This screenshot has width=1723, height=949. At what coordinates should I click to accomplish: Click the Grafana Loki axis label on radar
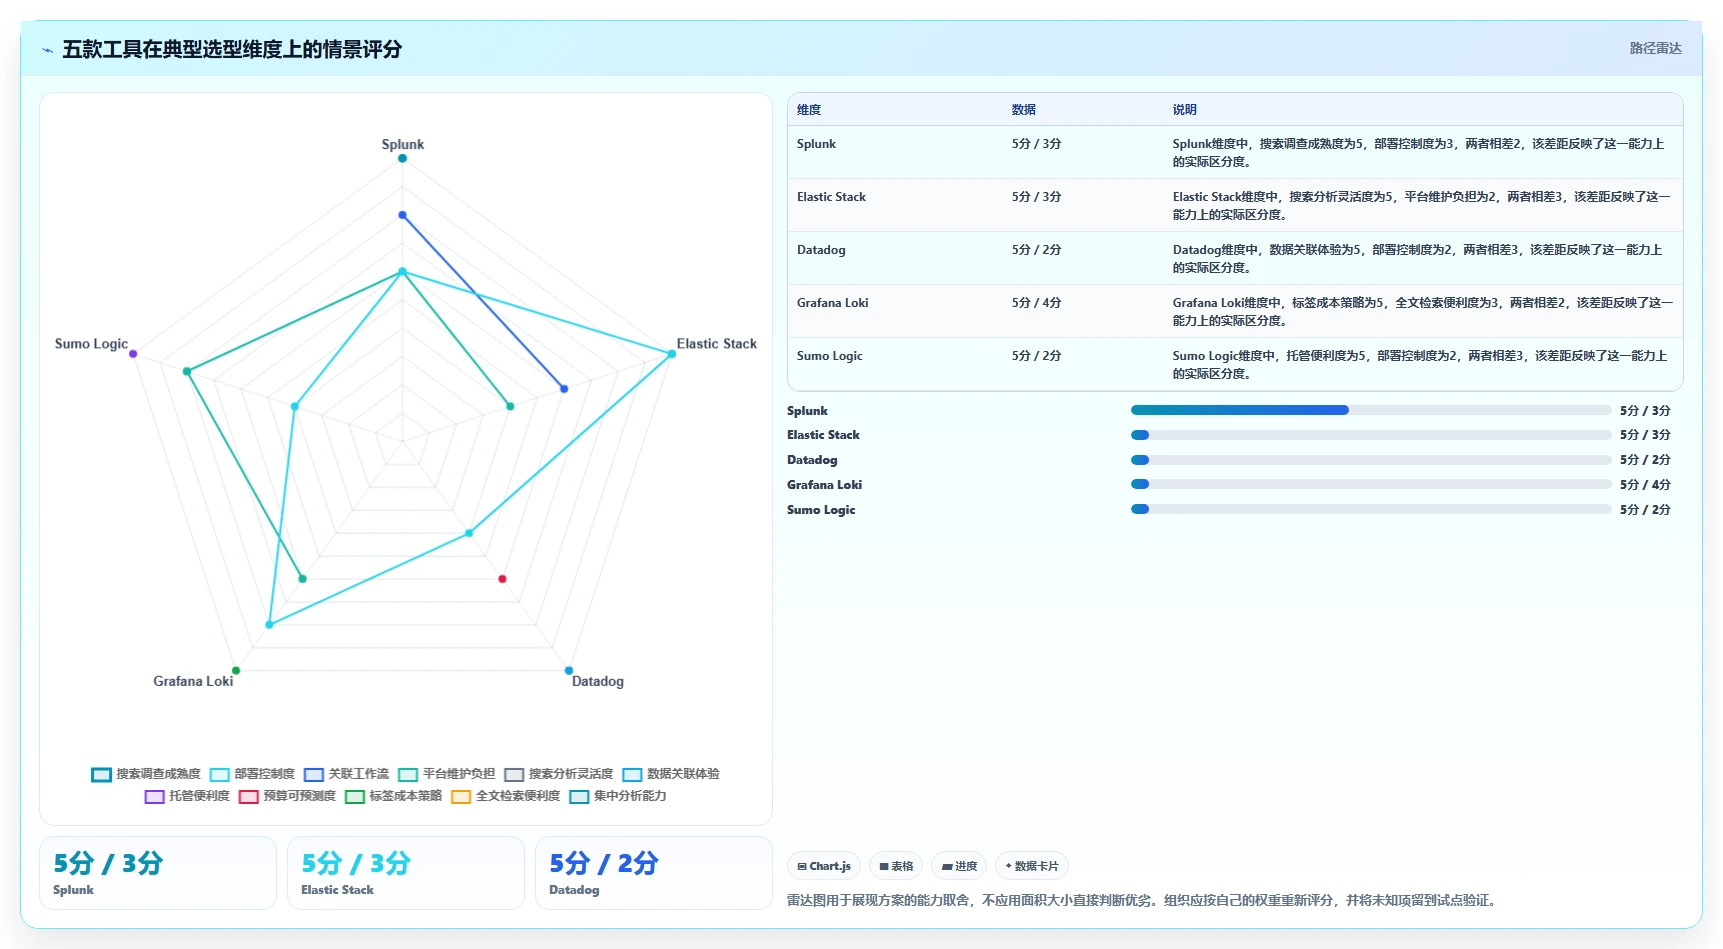coord(193,681)
